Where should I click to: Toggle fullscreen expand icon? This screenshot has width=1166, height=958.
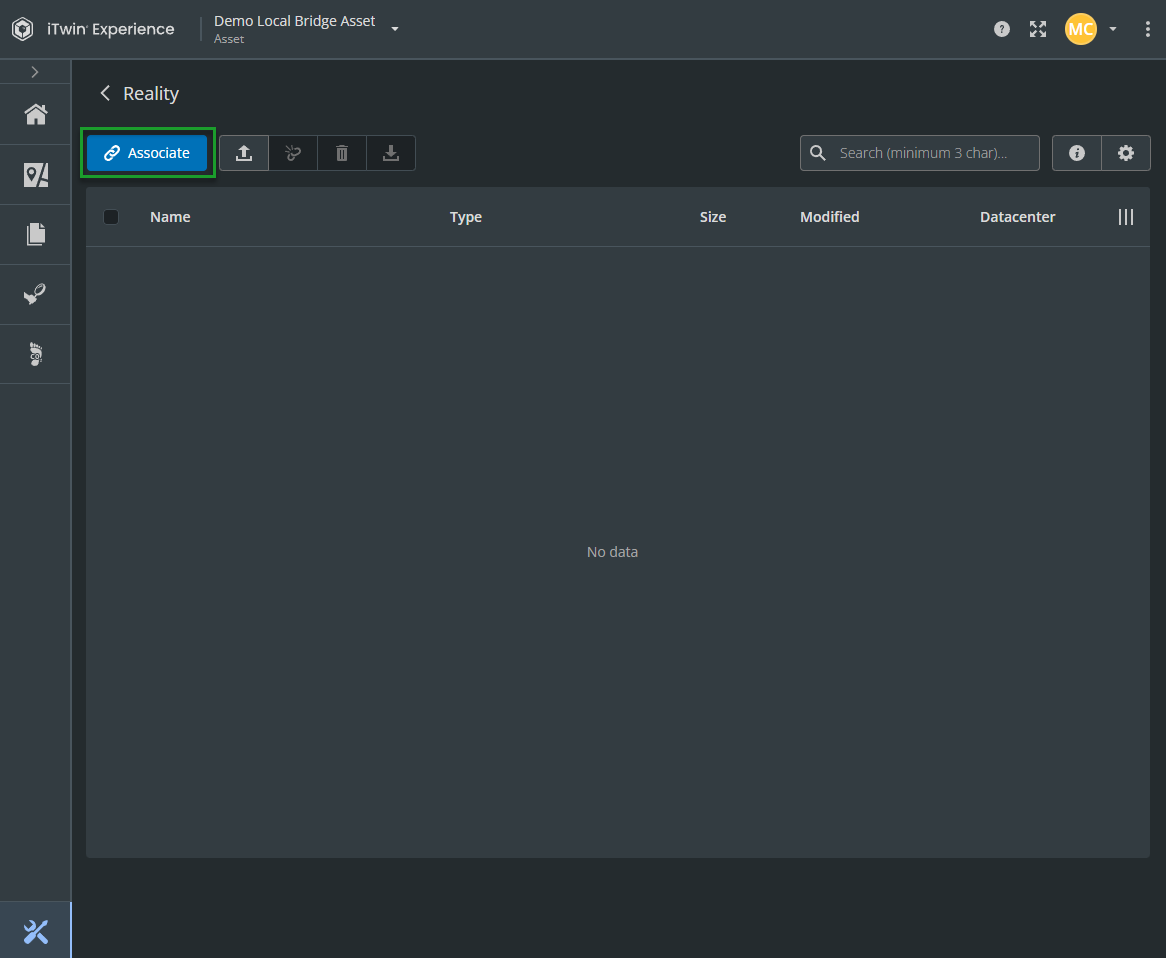pyautogui.click(x=1038, y=29)
